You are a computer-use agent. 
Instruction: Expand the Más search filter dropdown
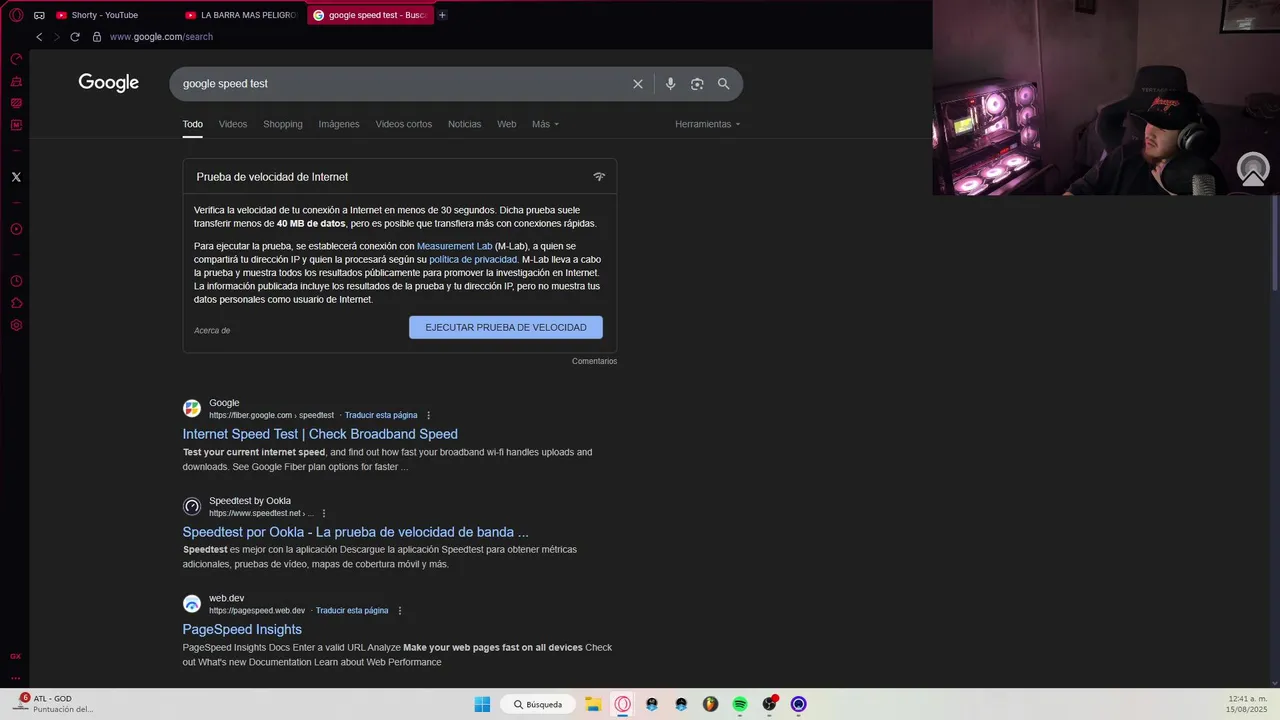pyautogui.click(x=545, y=124)
